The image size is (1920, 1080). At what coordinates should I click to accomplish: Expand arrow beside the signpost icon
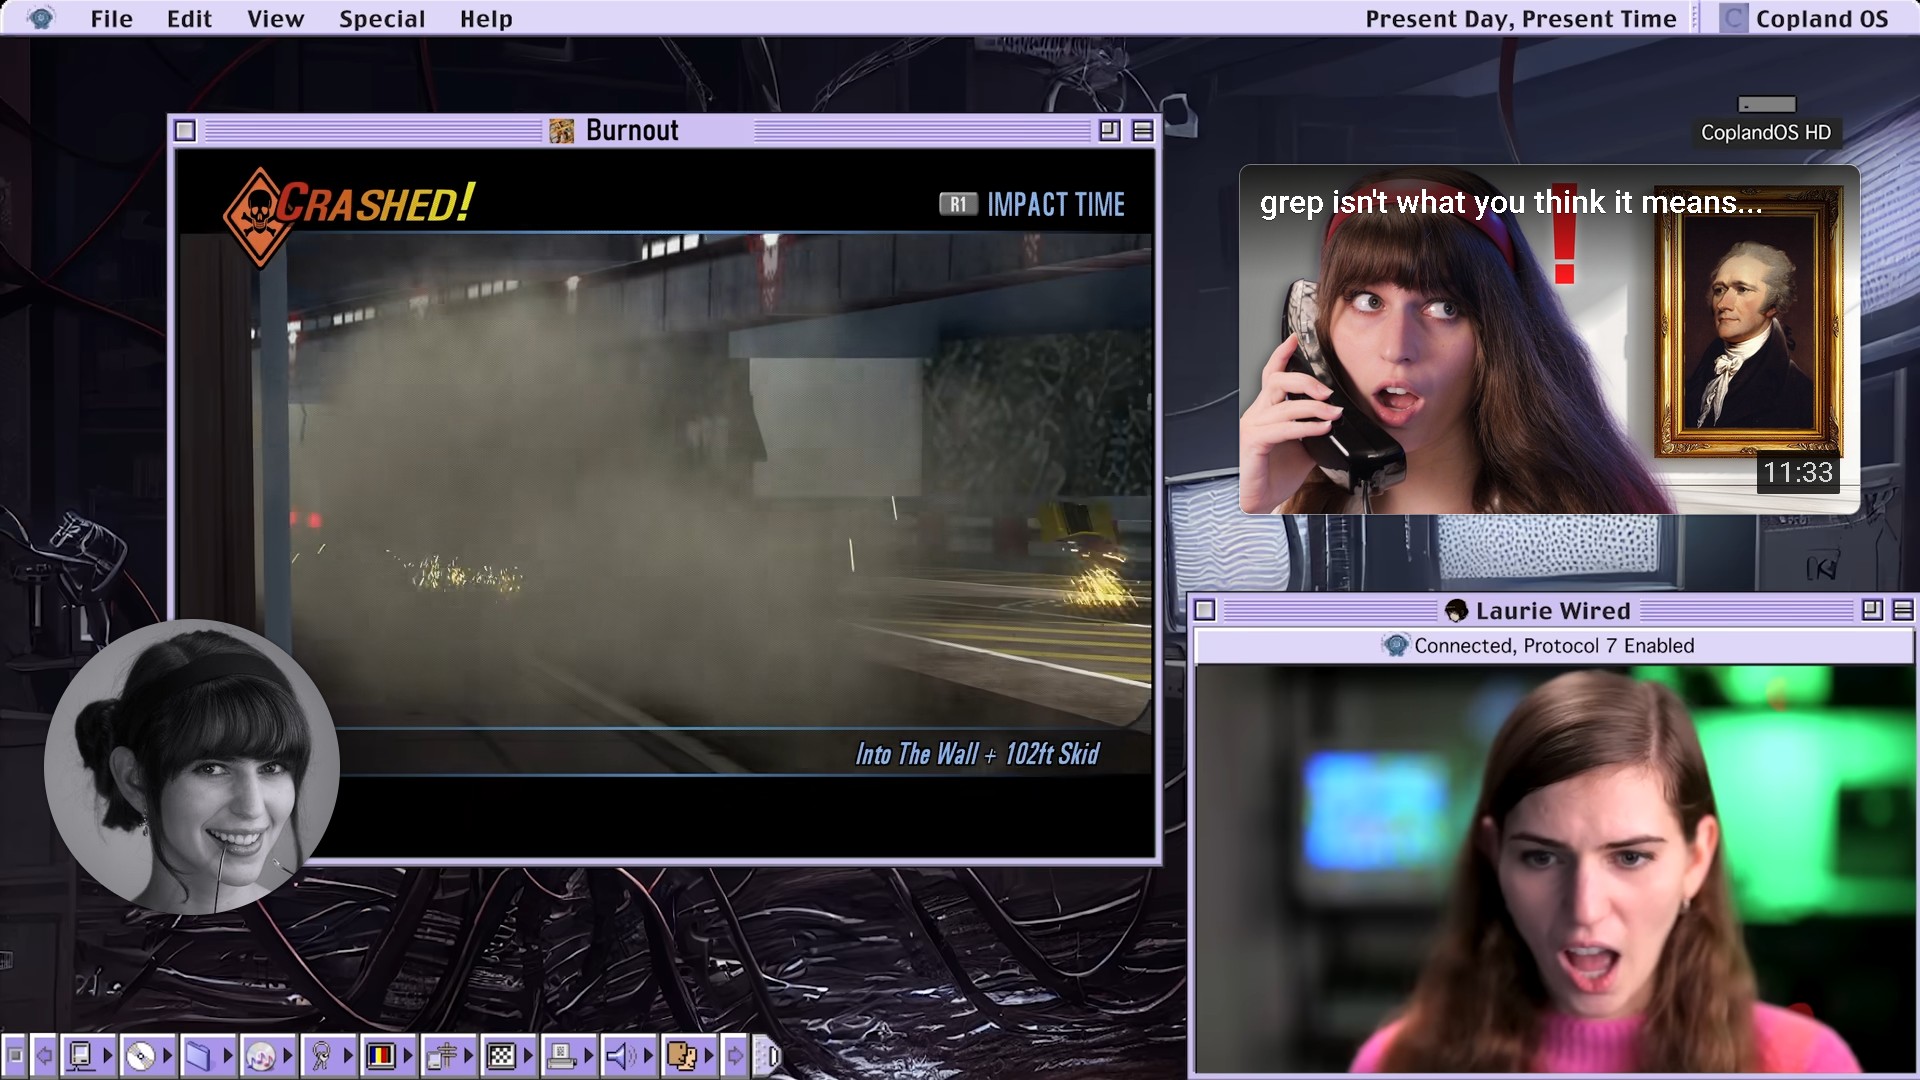click(468, 1055)
